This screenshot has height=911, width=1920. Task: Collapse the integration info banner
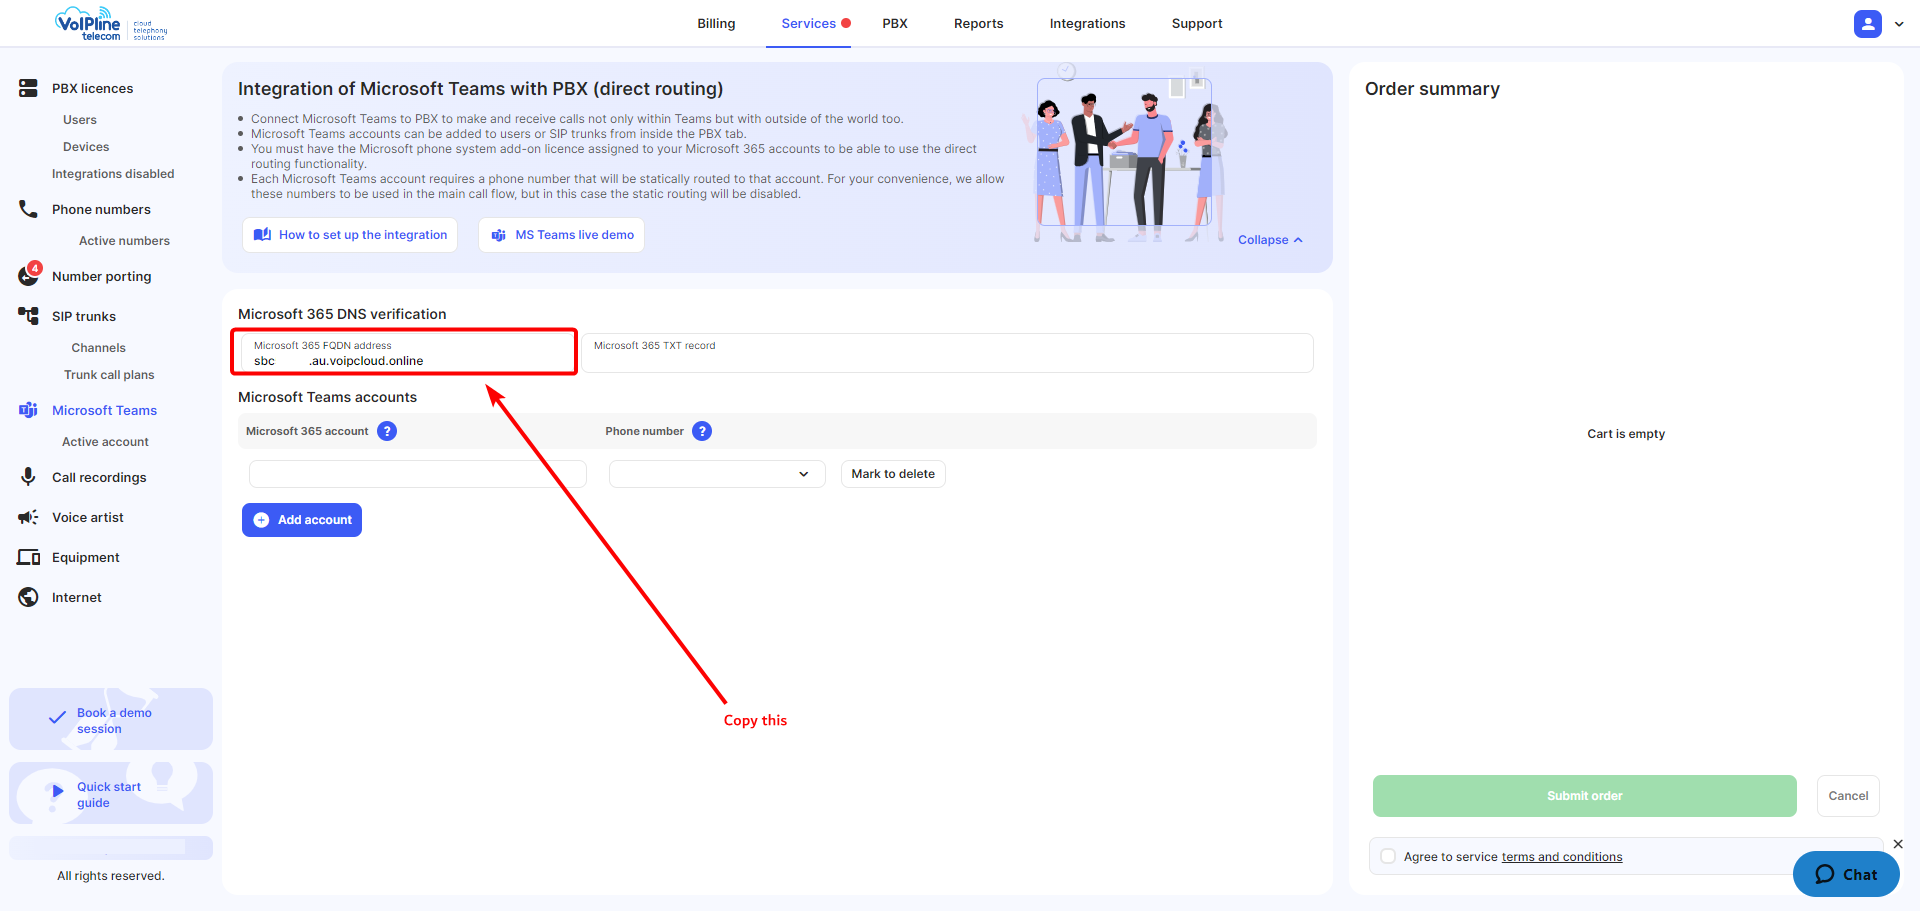click(1270, 240)
